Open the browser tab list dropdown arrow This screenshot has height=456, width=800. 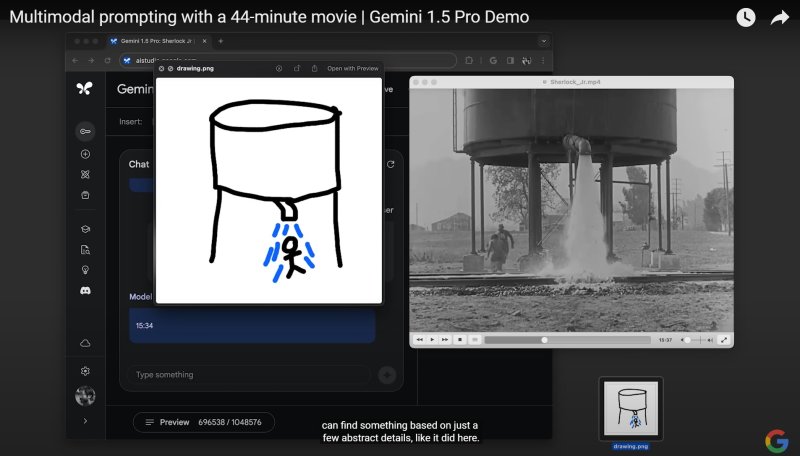point(544,41)
